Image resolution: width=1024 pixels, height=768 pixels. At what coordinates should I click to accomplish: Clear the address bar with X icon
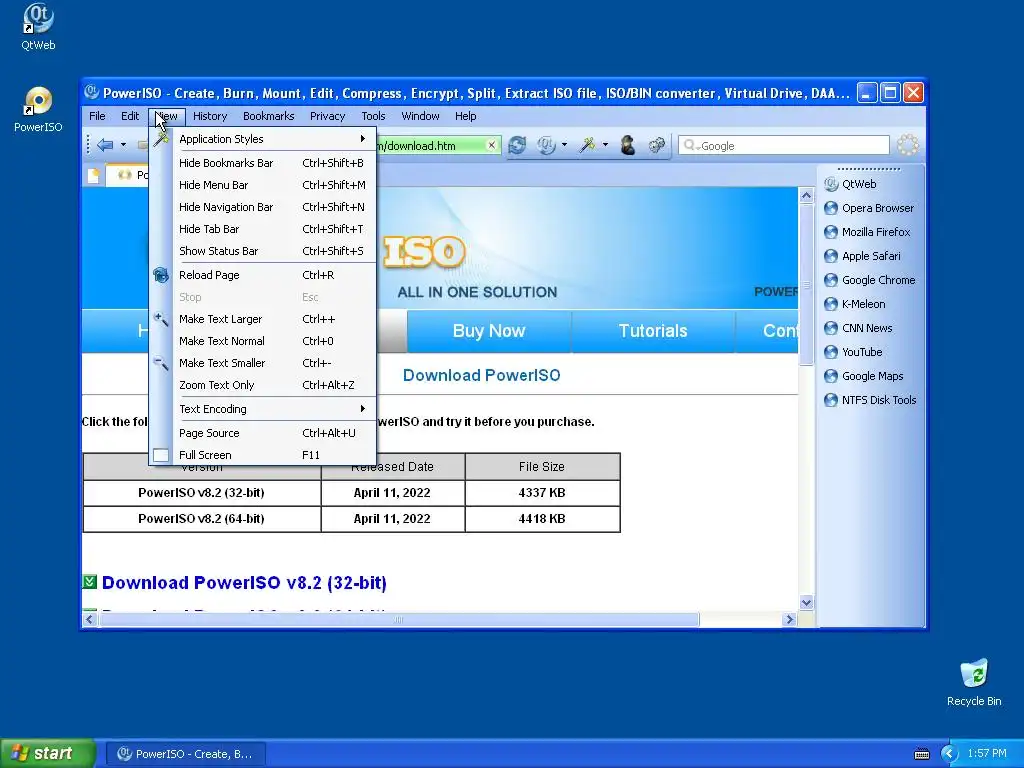coord(492,145)
